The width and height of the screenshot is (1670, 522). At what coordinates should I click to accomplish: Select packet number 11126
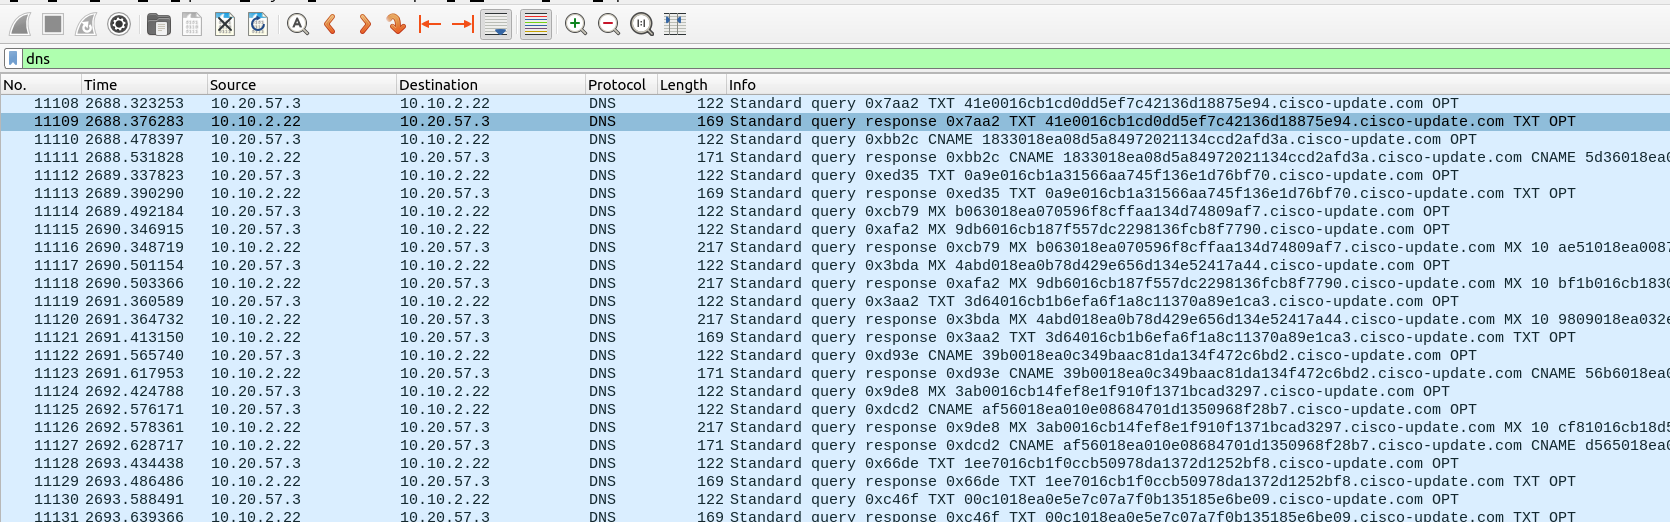click(835, 427)
